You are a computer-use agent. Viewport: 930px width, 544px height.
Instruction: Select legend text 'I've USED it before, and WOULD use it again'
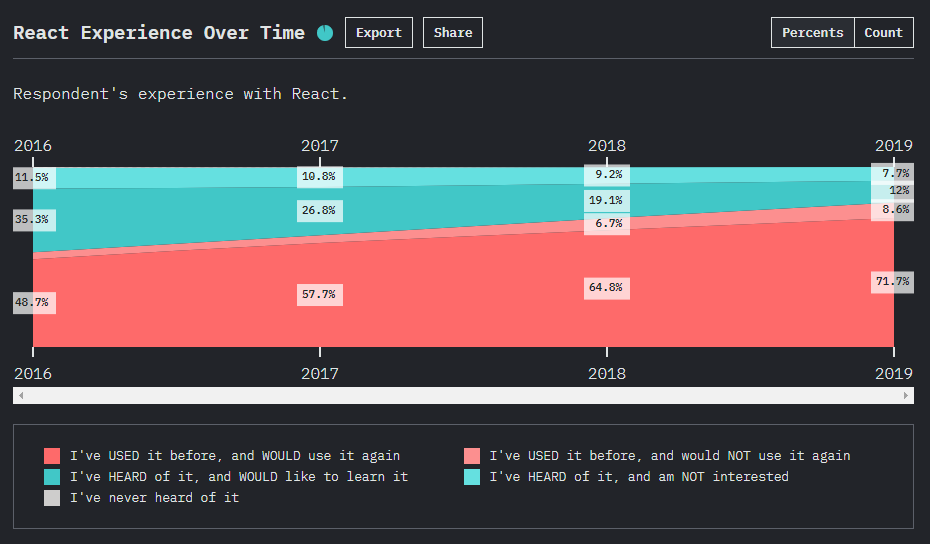click(x=235, y=456)
